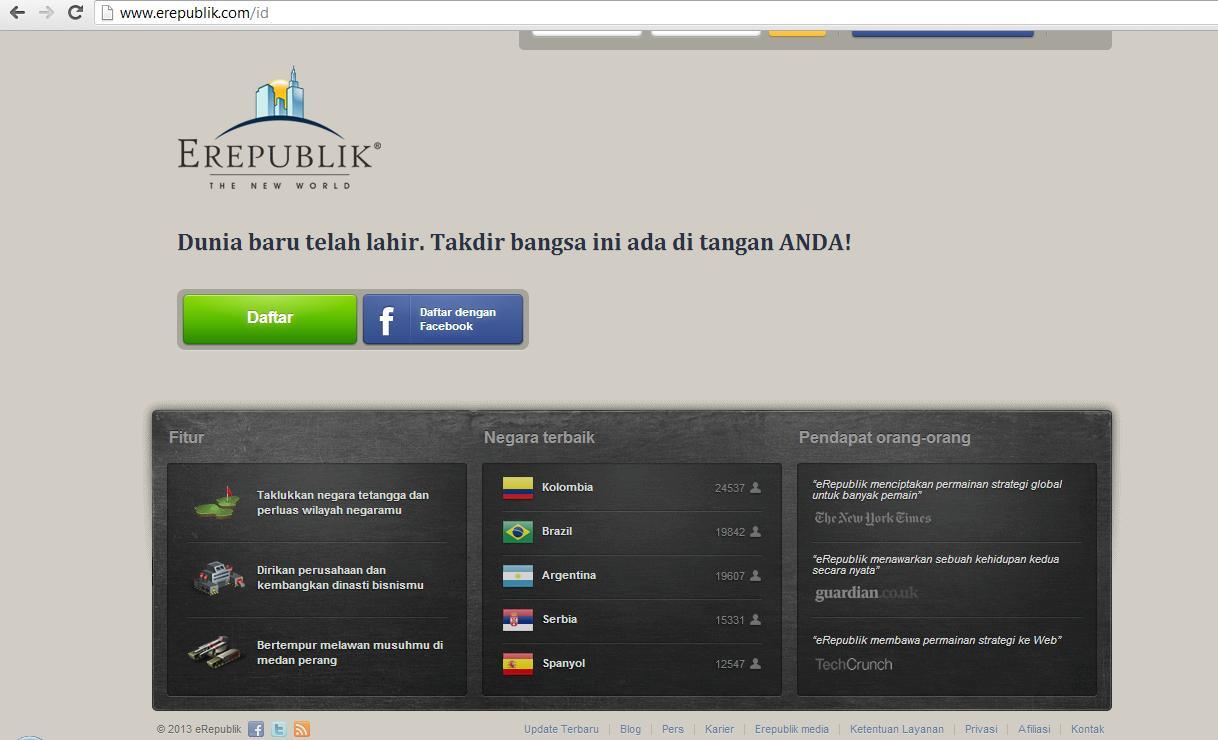The width and height of the screenshot is (1218, 740).
Task: Open the Afiliasi footer link
Action: point(1034,729)
